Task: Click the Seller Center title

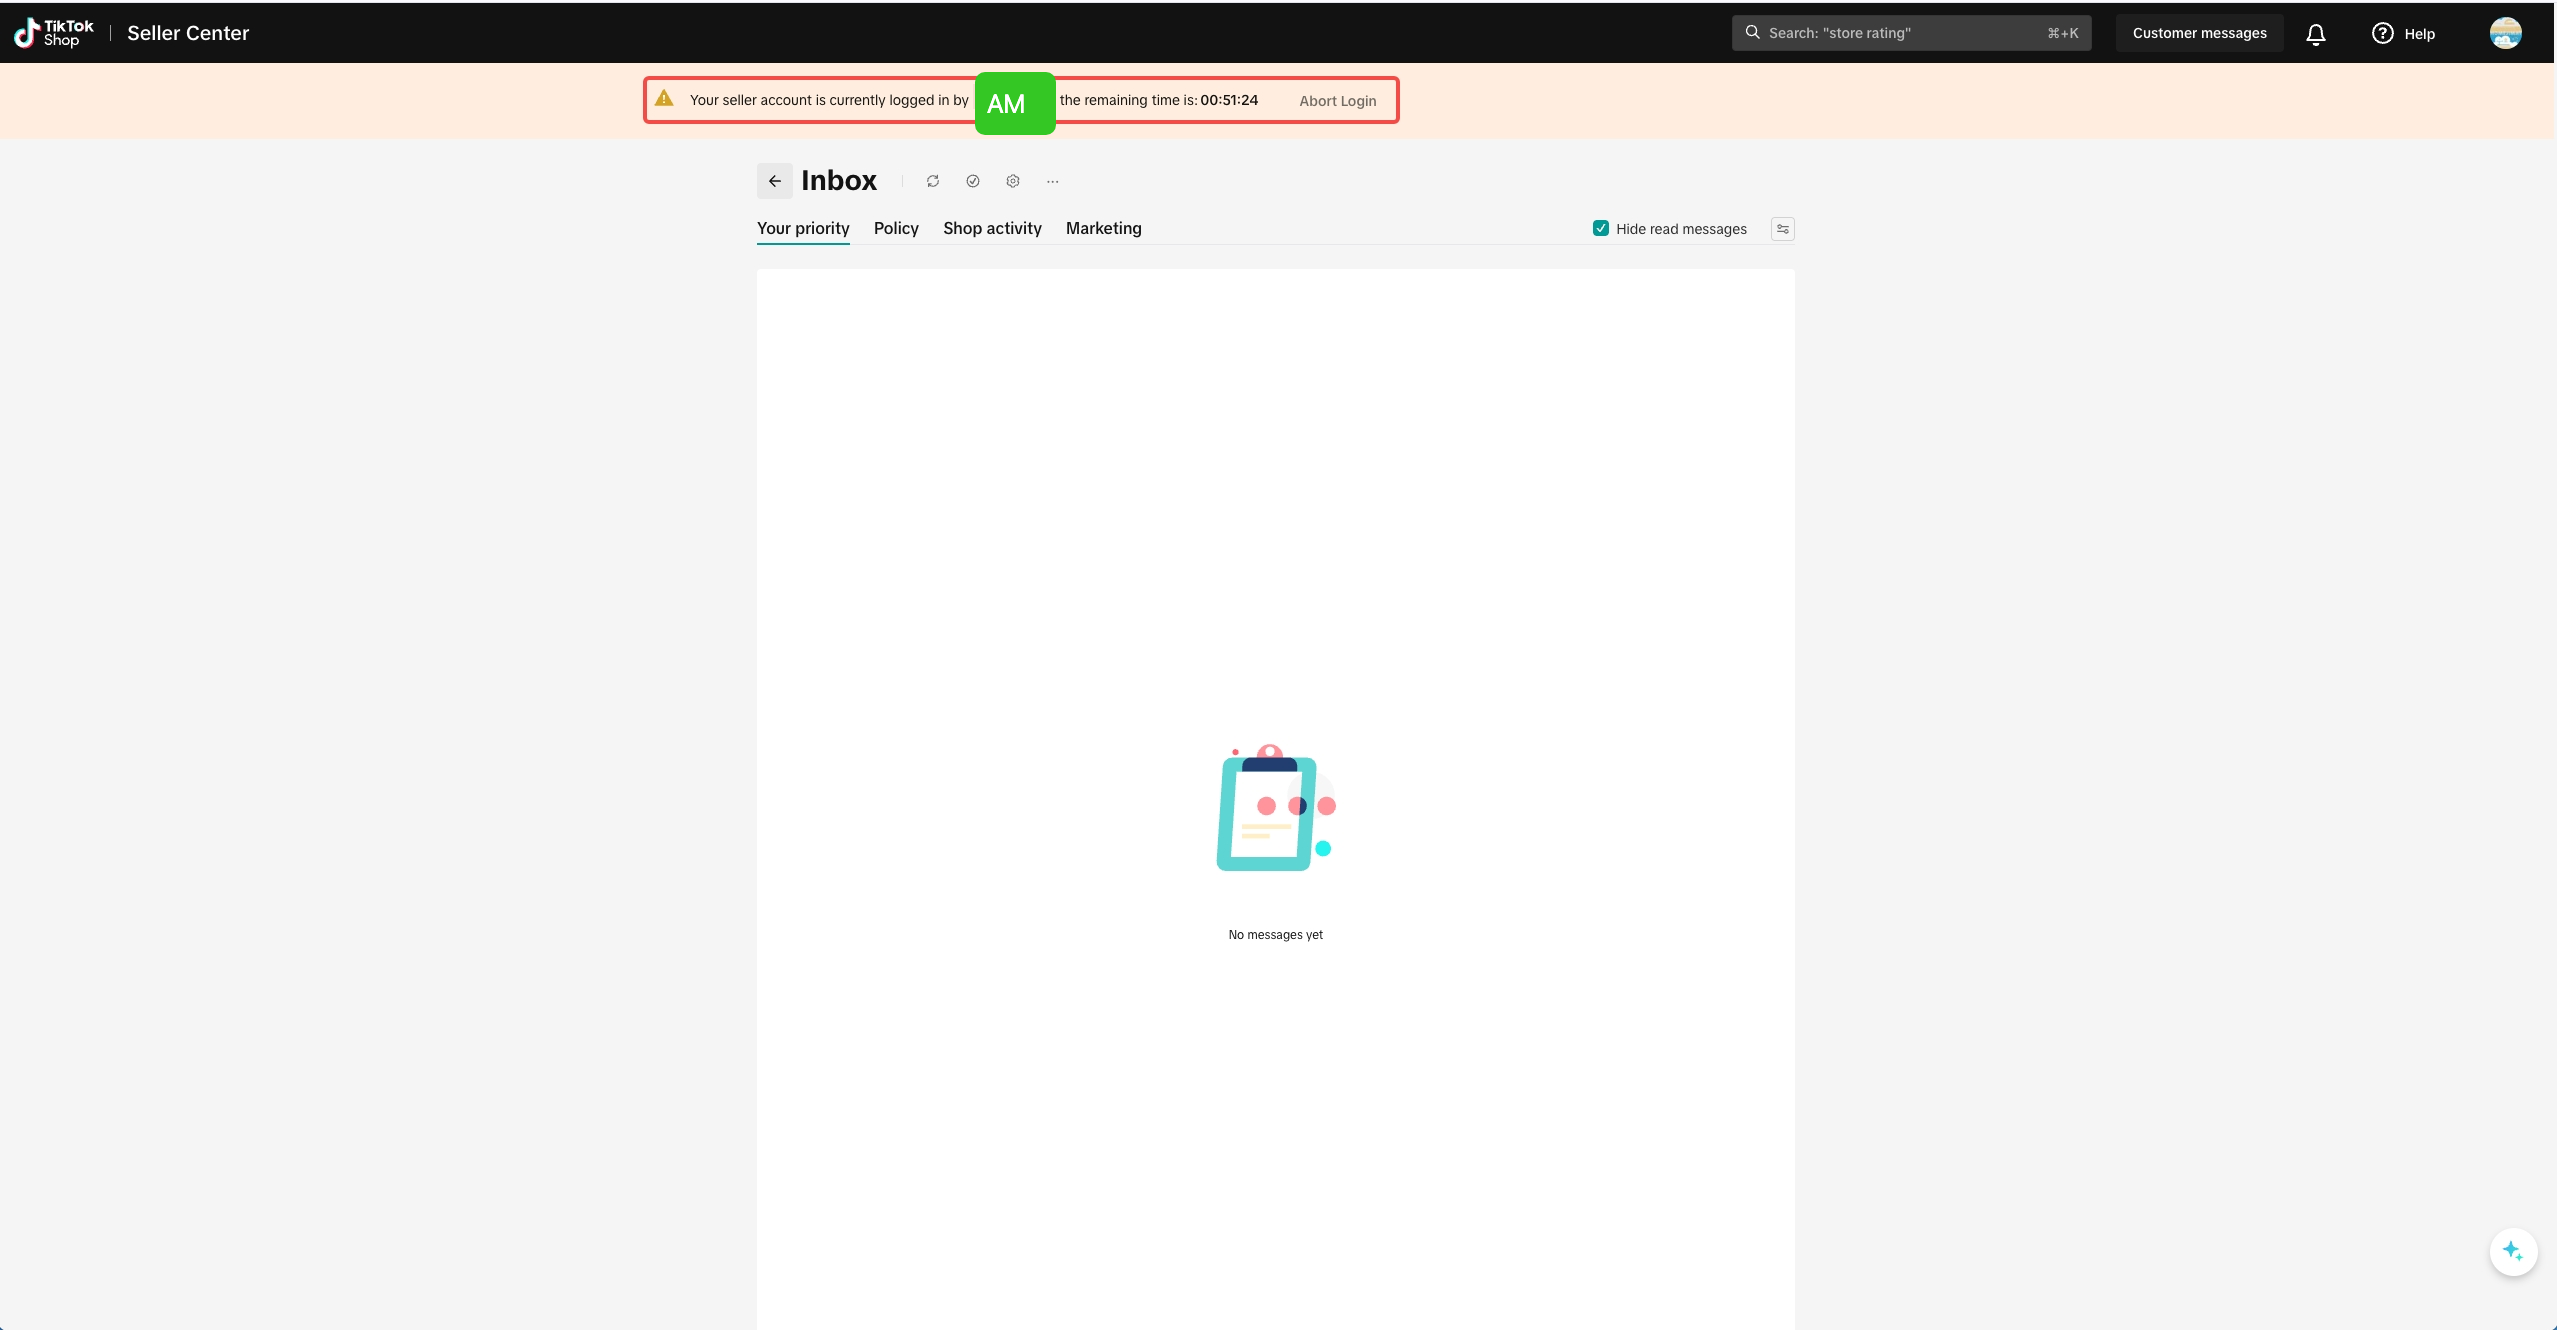Action: (x=188, y=33)
